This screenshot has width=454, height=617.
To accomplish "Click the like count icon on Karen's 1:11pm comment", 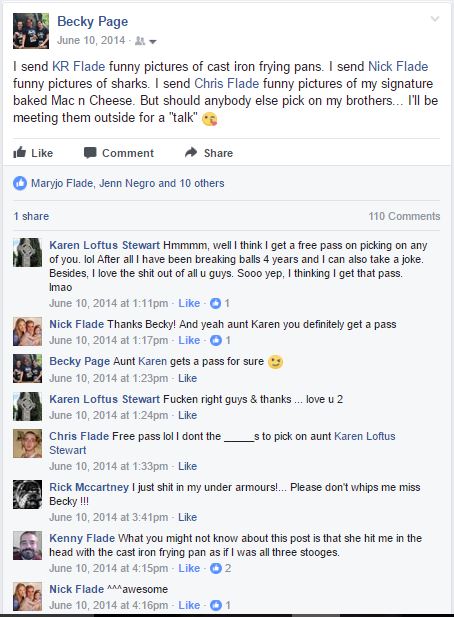I will tap(216, 303).
